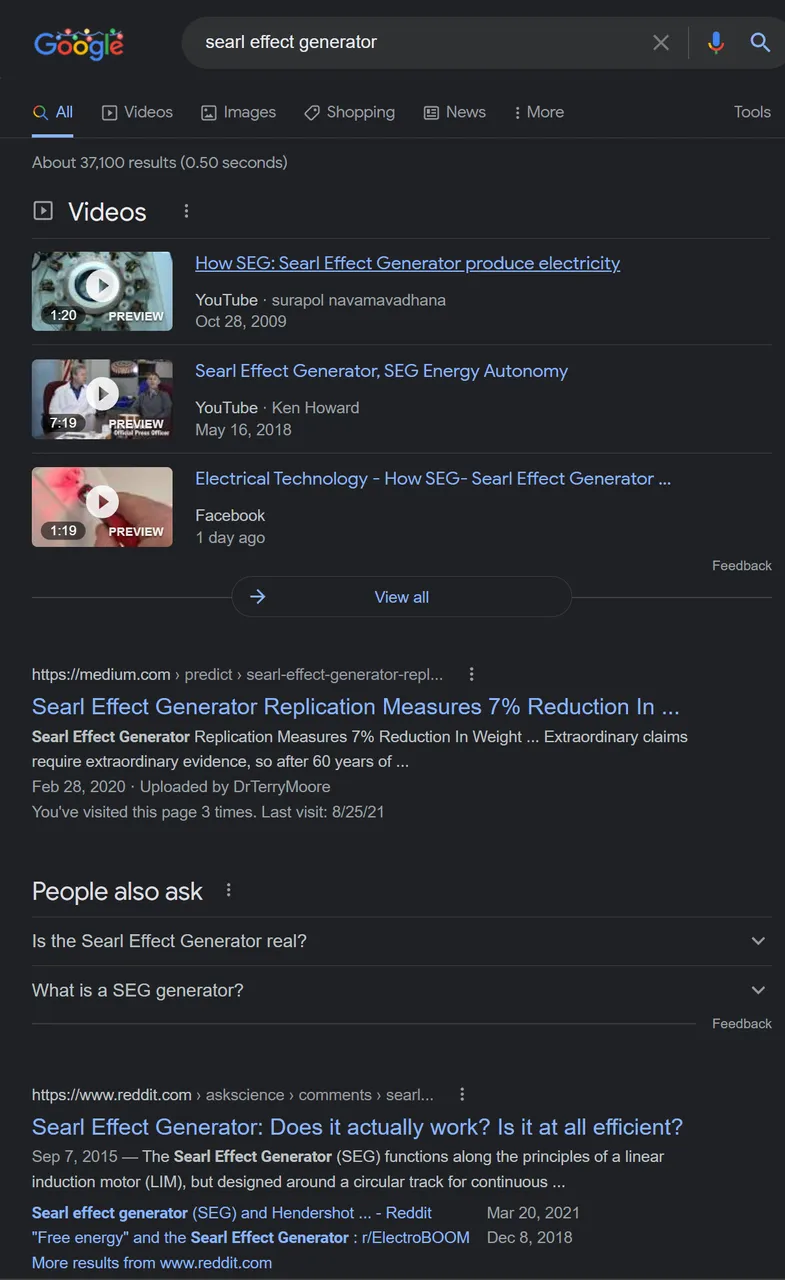The height and width of the screenshot is (1280, 785).
Task: Play the 1:19 Facebook video thumbnail
Action: tap(102, 507)
